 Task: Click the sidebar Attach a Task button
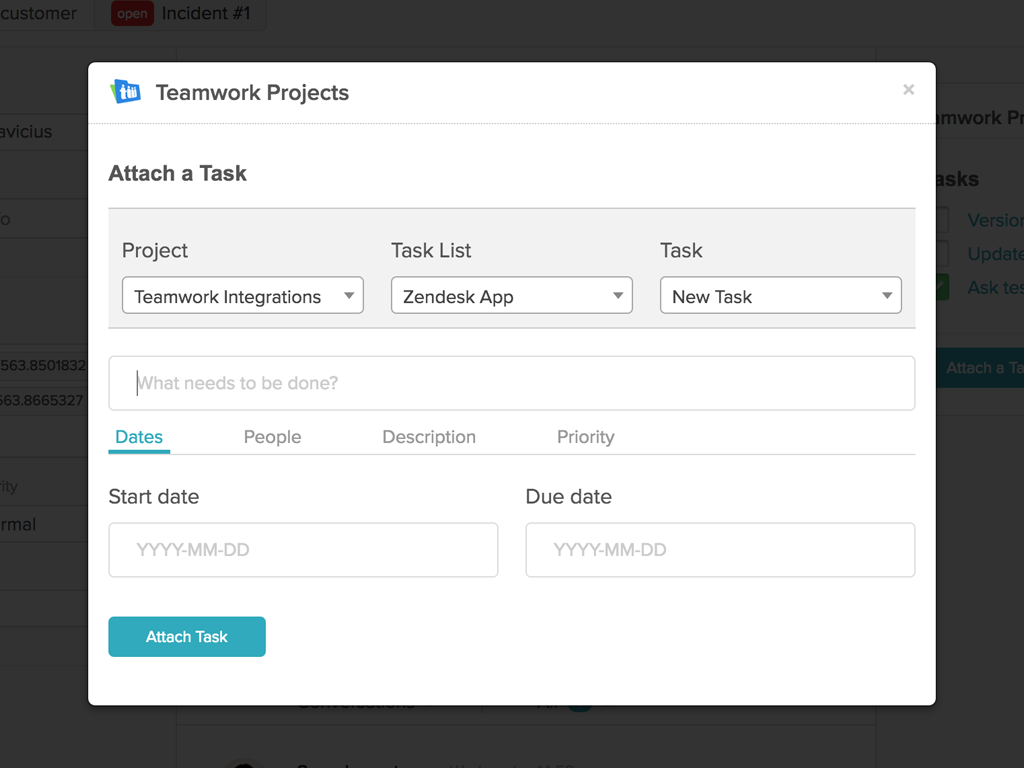point(982,368)
